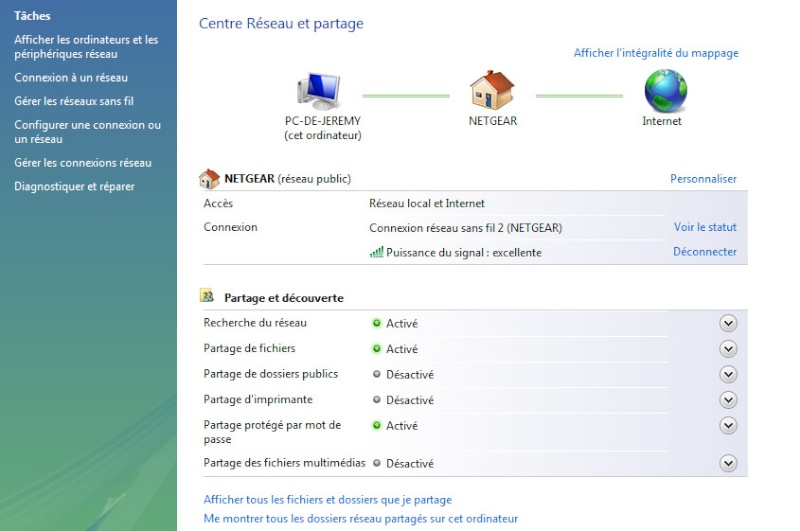
Task: Click the NETGEAR house icon in network map
Action: click(x=492, y=90)
